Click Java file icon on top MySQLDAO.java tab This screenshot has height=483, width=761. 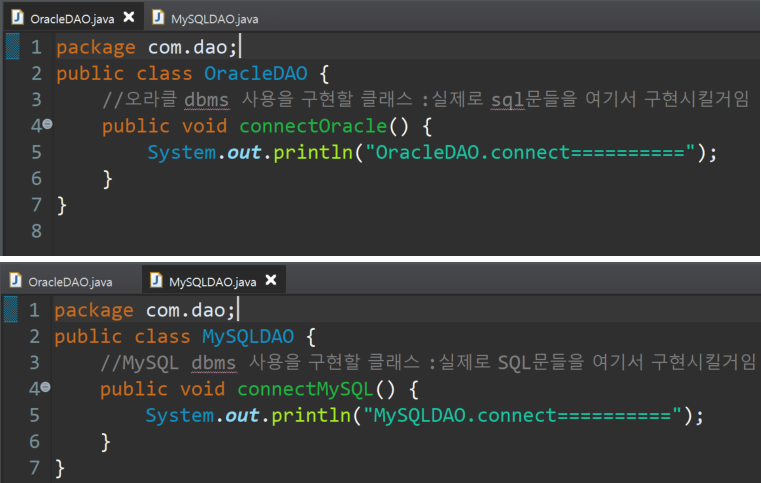point(158,17)
